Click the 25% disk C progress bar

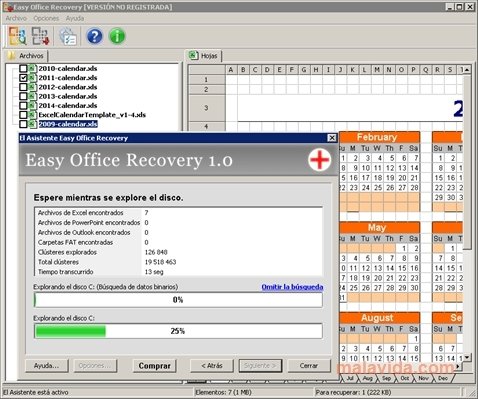[178, 331]
